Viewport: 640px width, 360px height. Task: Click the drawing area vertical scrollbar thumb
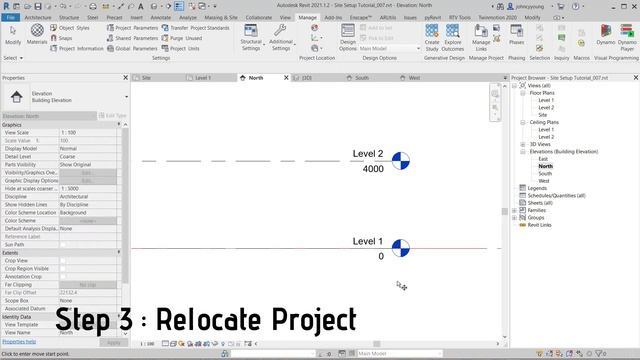pos(504,211)
